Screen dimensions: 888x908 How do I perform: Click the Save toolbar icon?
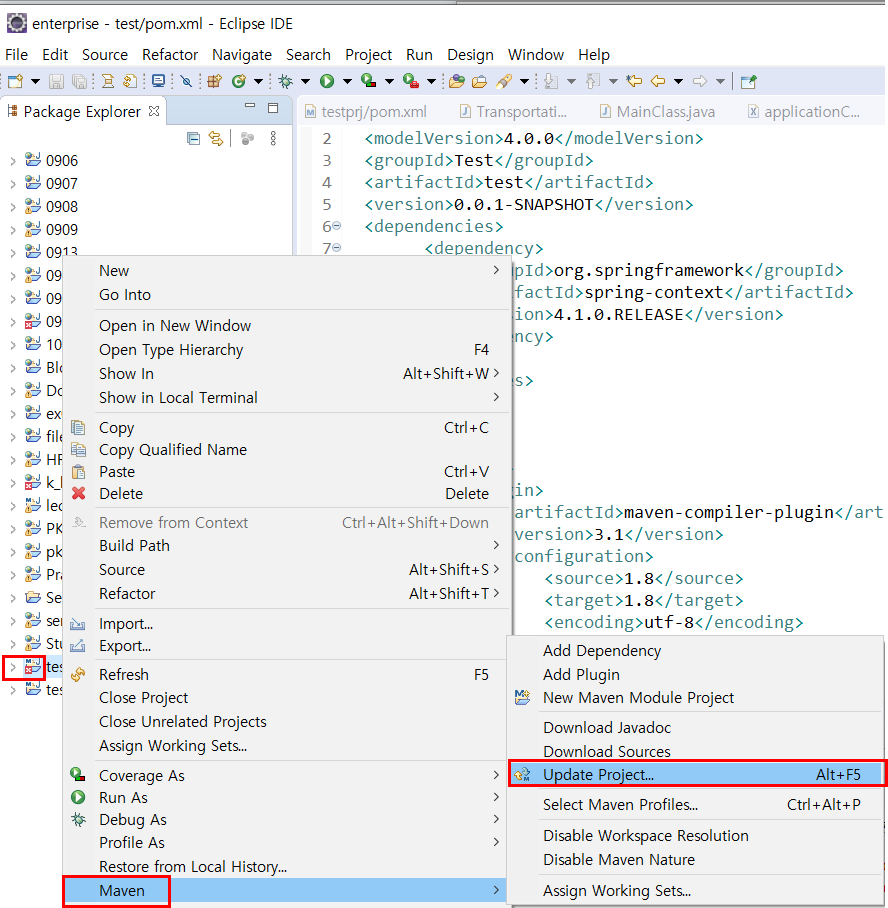click(56, 82)
